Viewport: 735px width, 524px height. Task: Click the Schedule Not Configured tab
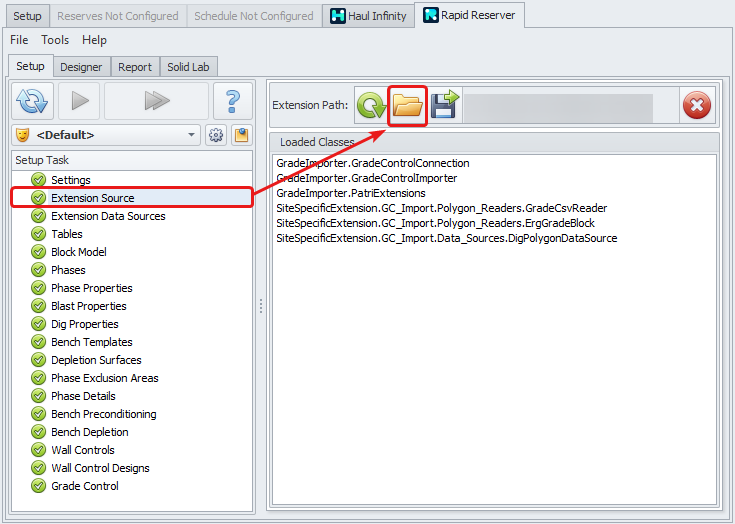click(x=254, y=16)
